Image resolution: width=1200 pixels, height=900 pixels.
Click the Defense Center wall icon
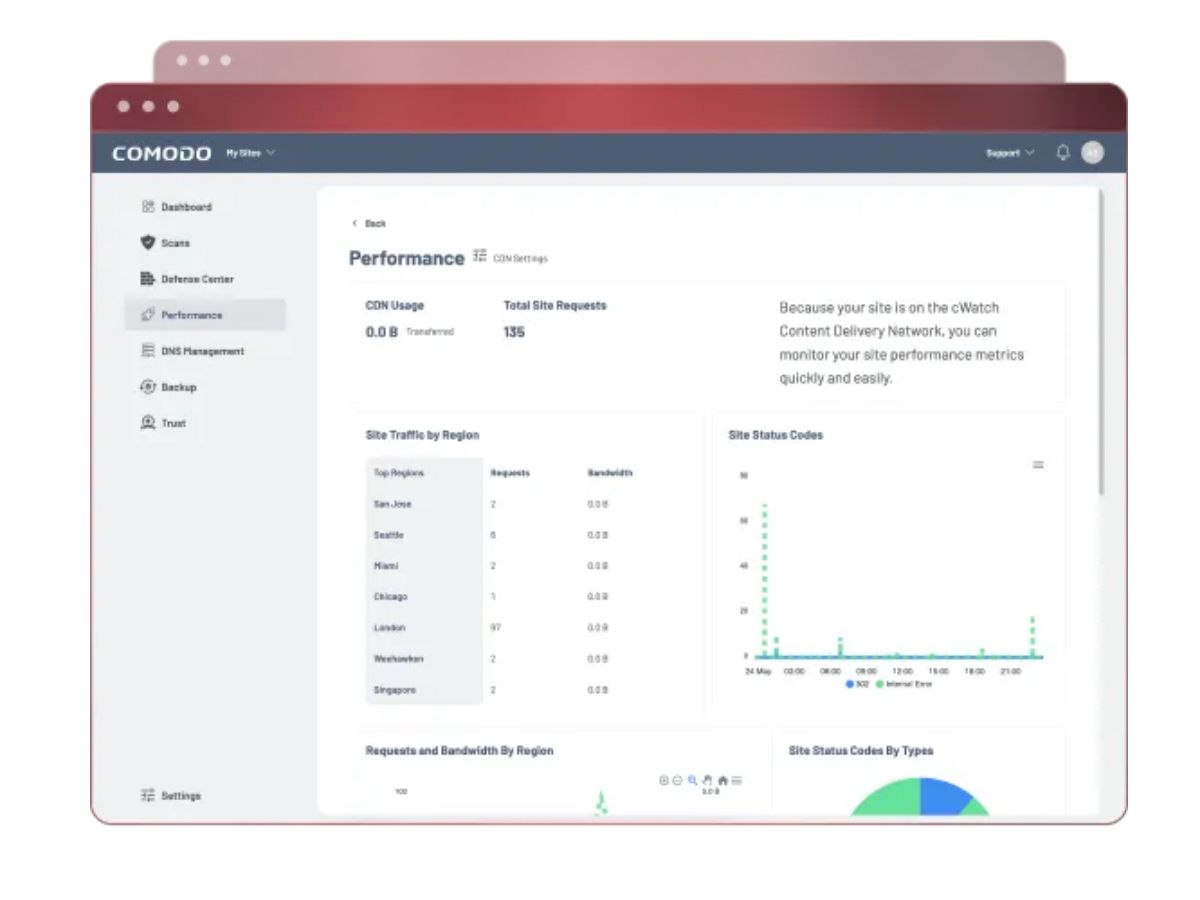[x=148, y=279]
